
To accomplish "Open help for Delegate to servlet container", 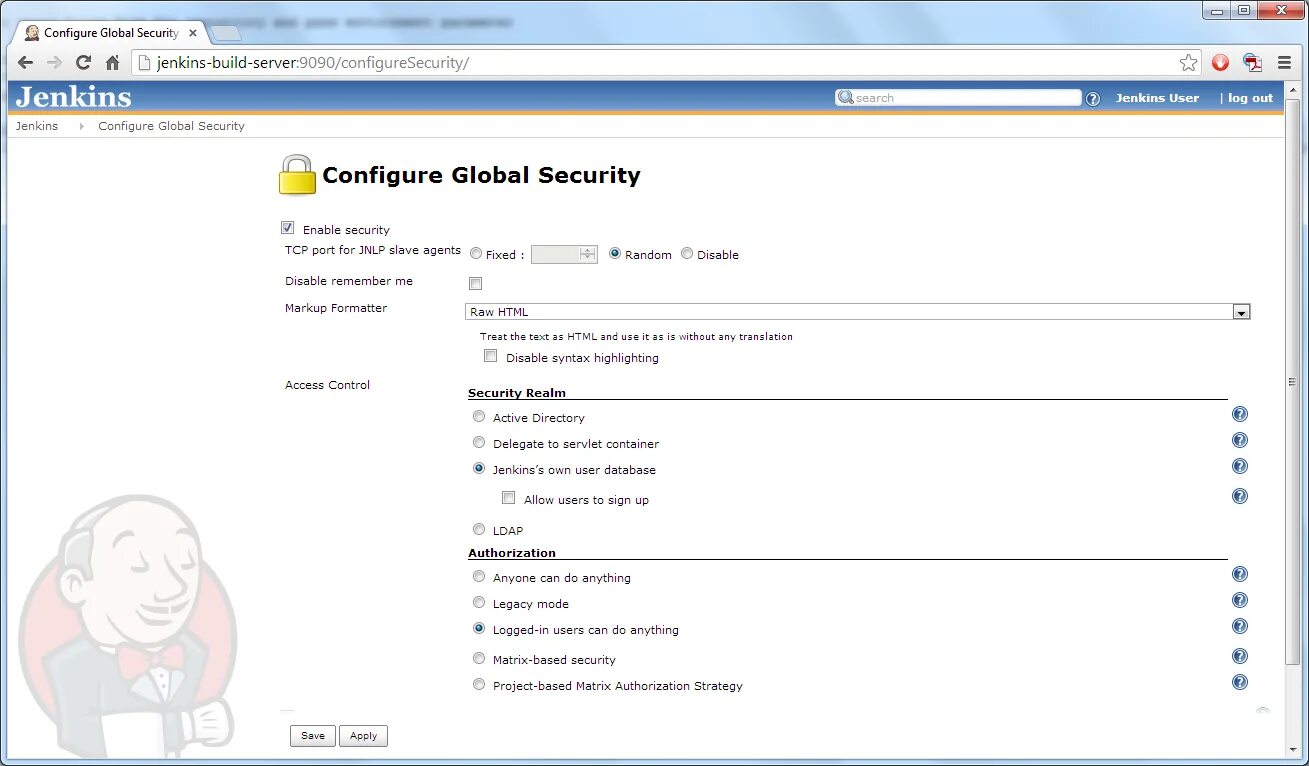I will click(x=1240, y=440).
